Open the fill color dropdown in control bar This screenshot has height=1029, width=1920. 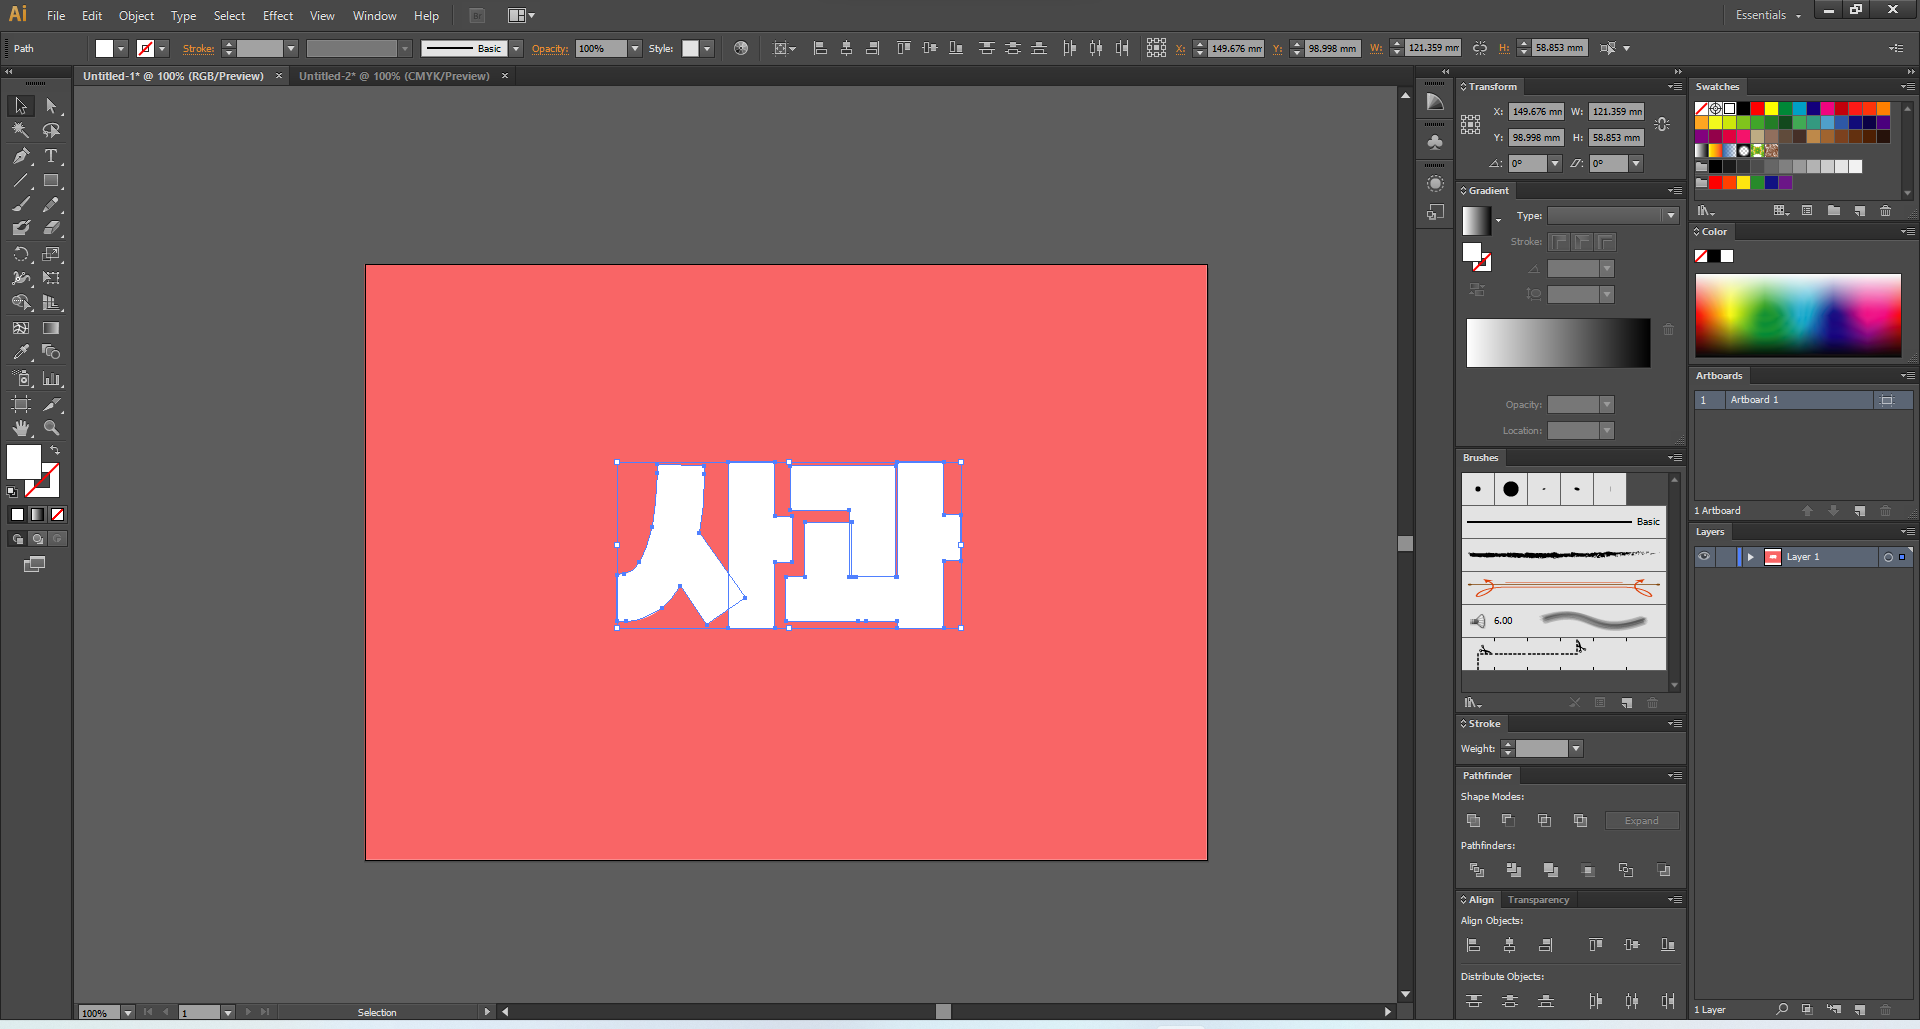click(x=121, y=48)
